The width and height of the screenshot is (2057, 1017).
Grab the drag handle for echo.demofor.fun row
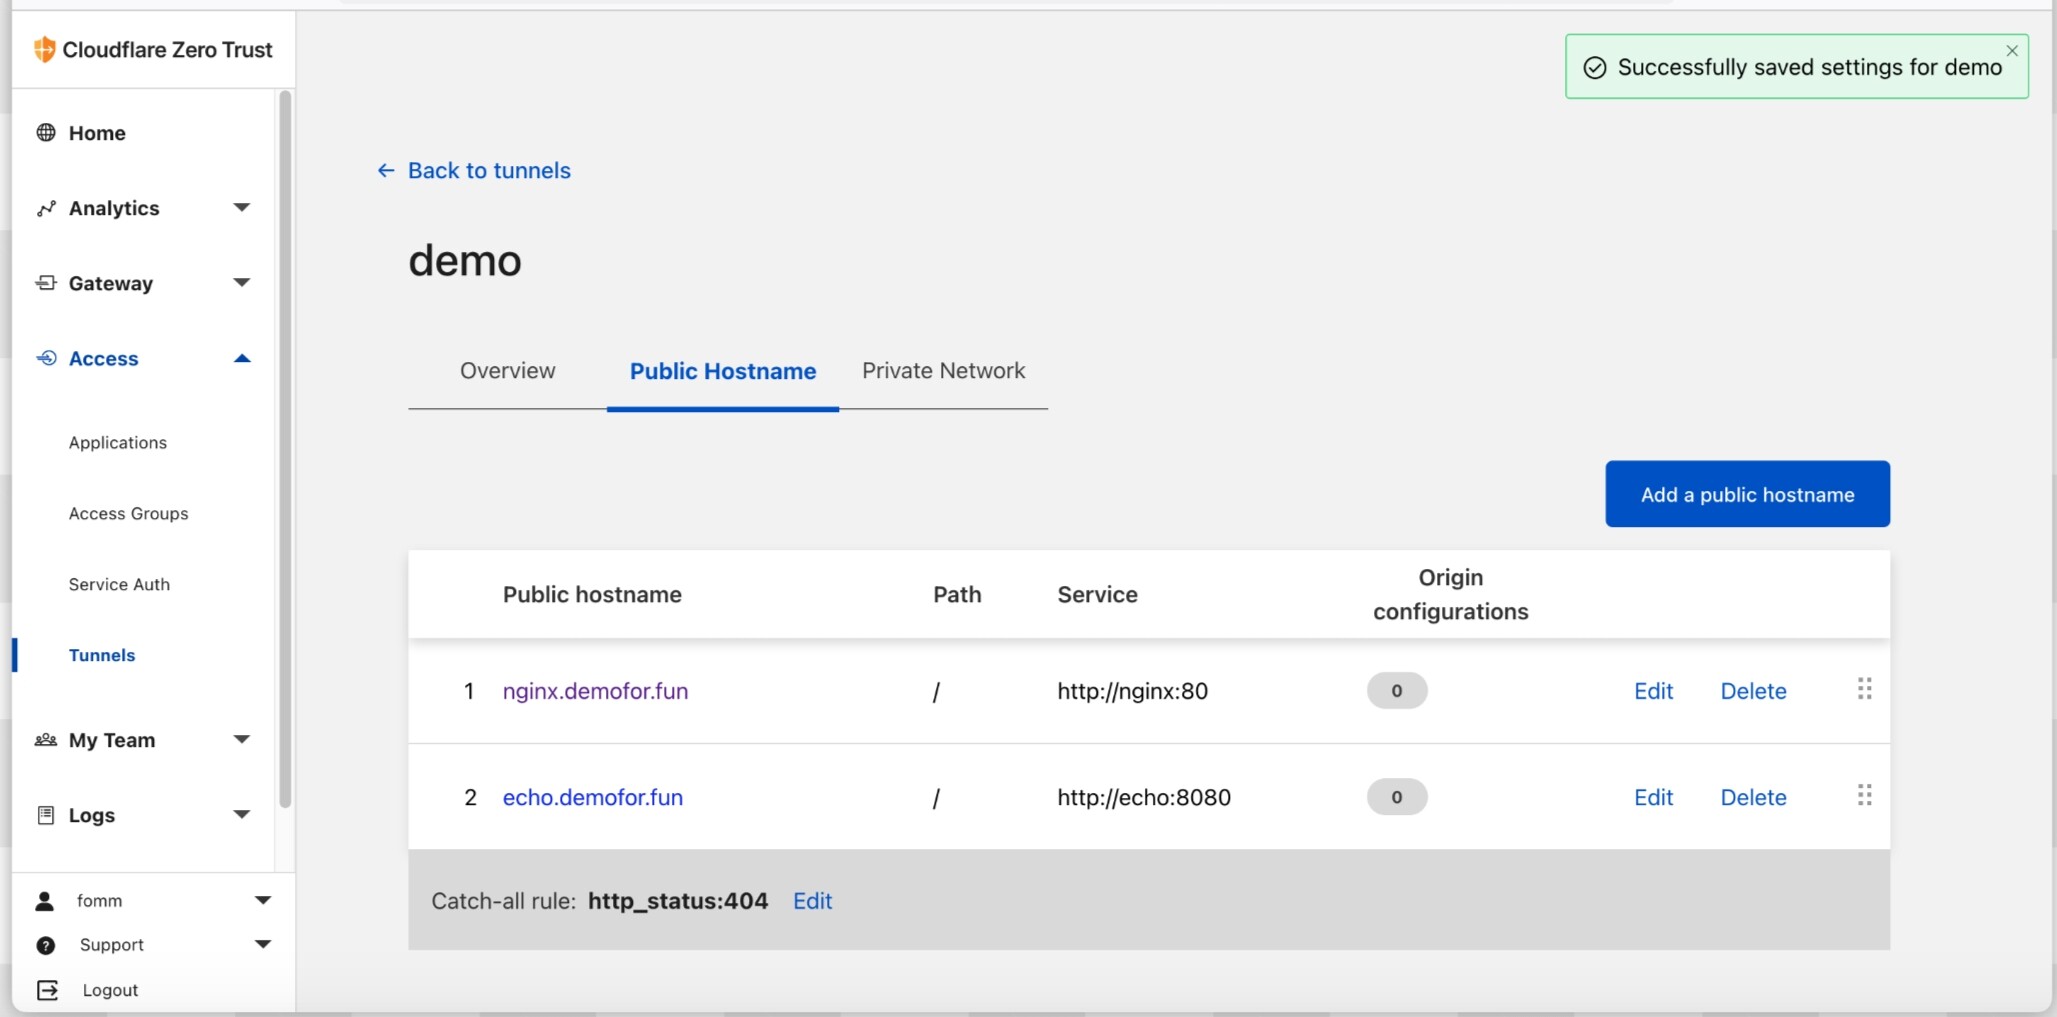[1864, 796]
